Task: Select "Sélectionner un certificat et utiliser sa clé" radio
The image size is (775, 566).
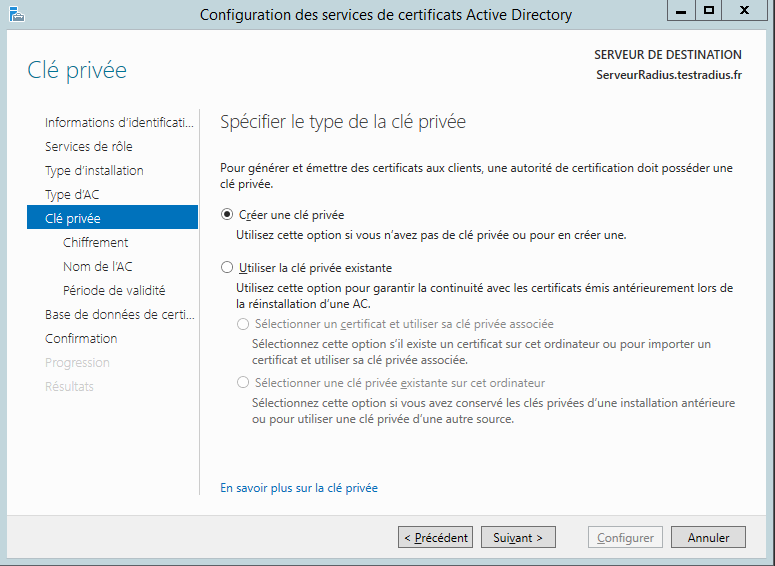Action: [243, 324]
